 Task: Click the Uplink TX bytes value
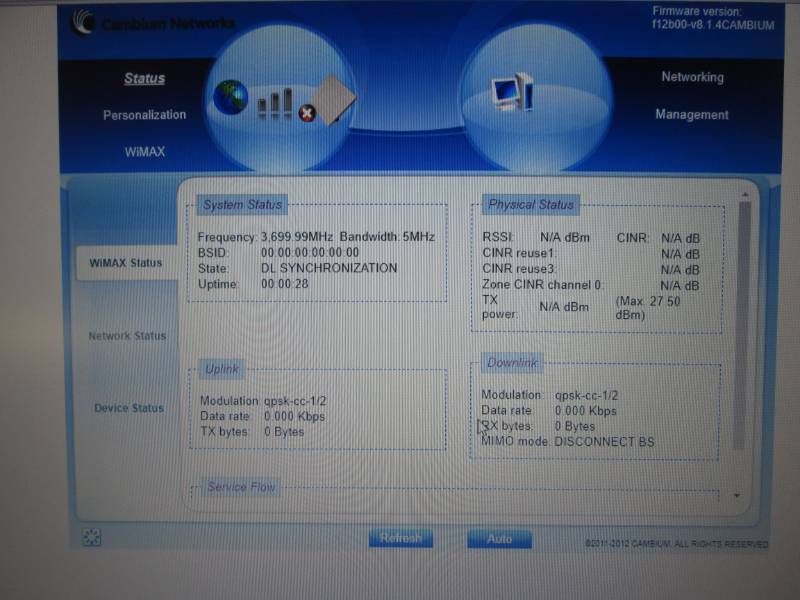(x=284, y=432)
